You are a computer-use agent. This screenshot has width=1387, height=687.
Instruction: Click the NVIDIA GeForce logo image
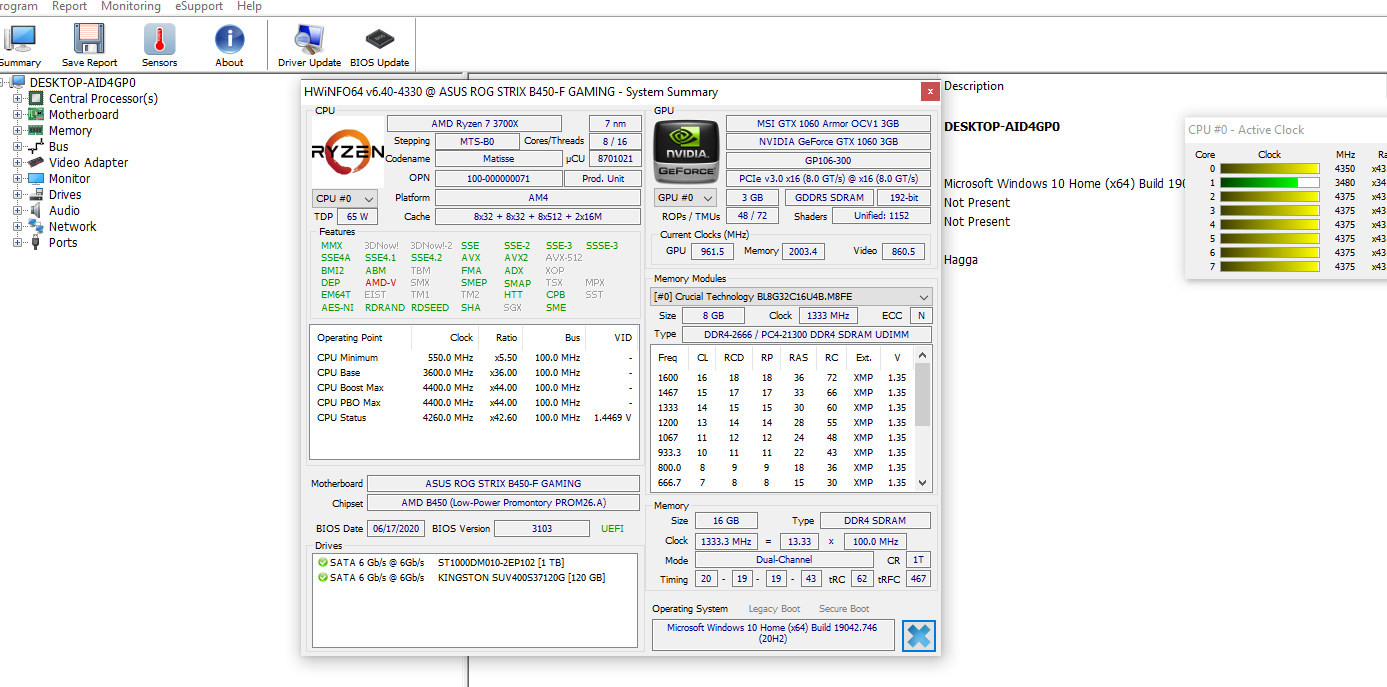(x=686, y=152)
